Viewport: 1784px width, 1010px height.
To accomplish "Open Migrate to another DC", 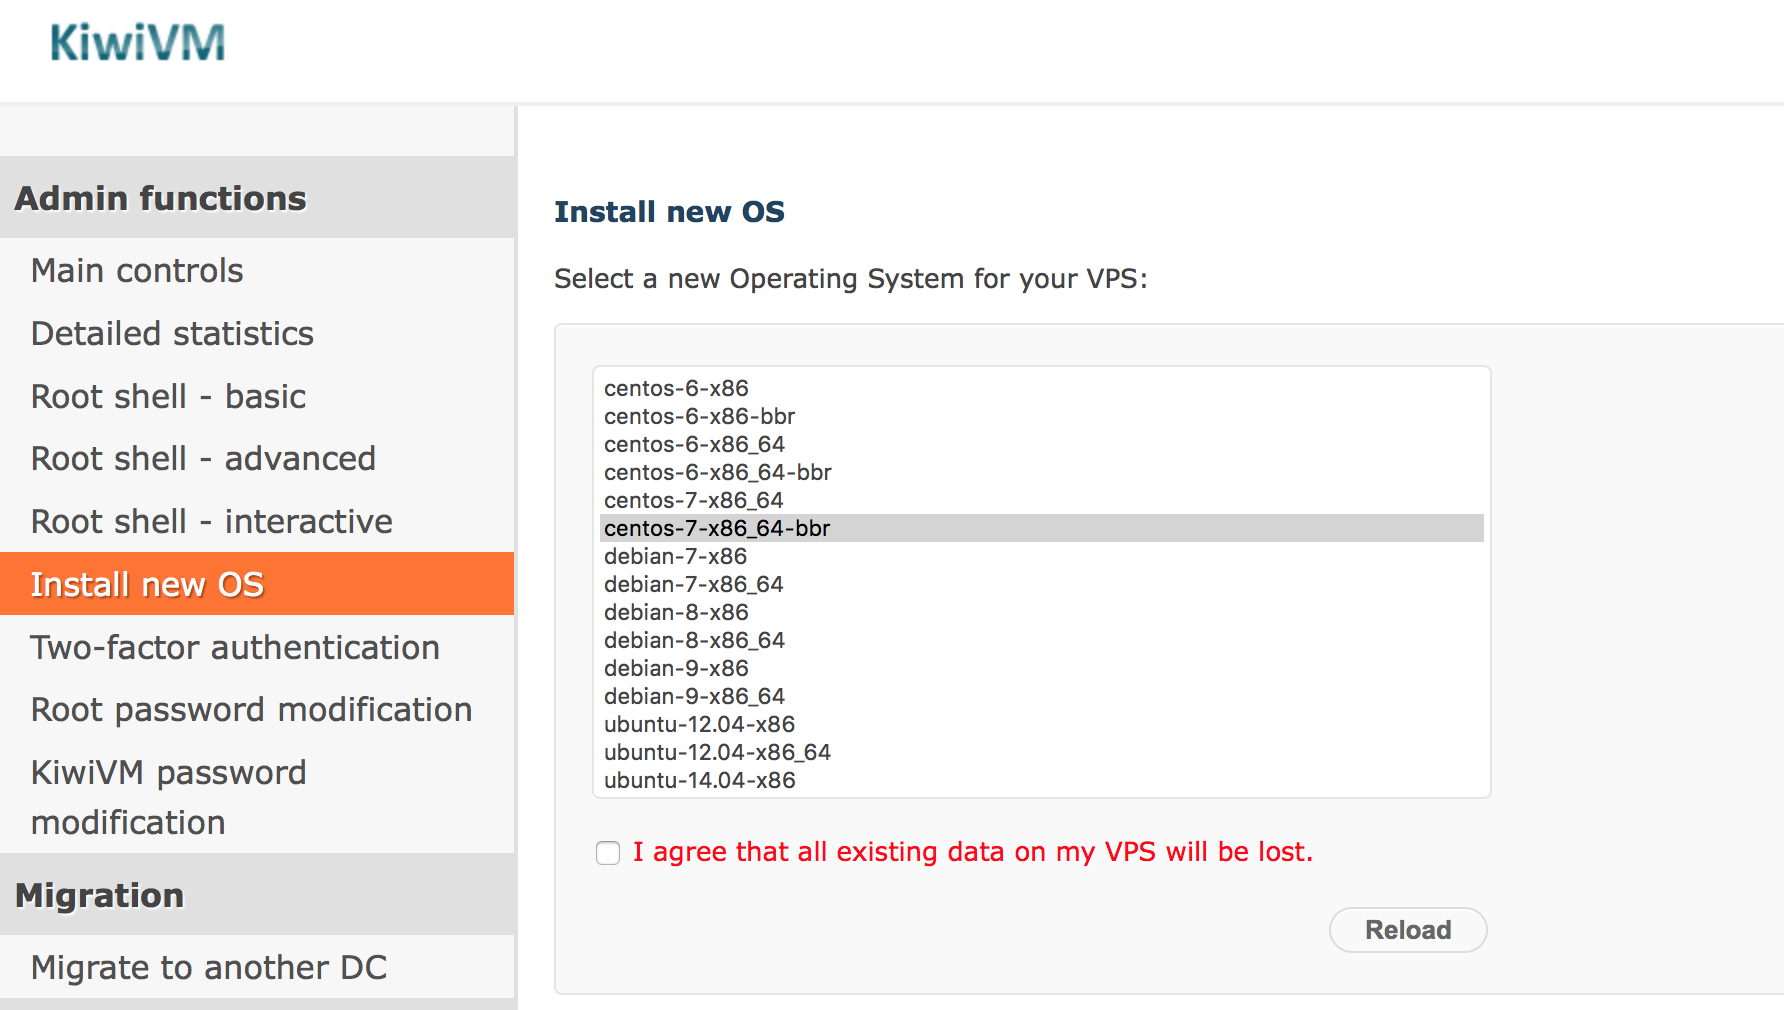I will coord(209,968).
